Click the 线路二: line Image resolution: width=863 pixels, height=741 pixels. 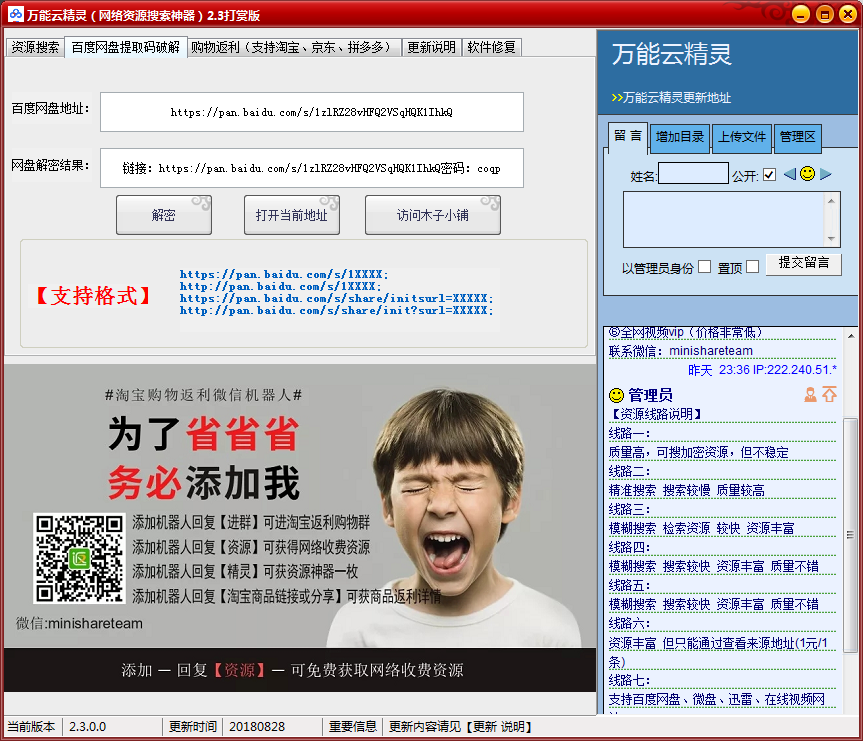point(630,472)
